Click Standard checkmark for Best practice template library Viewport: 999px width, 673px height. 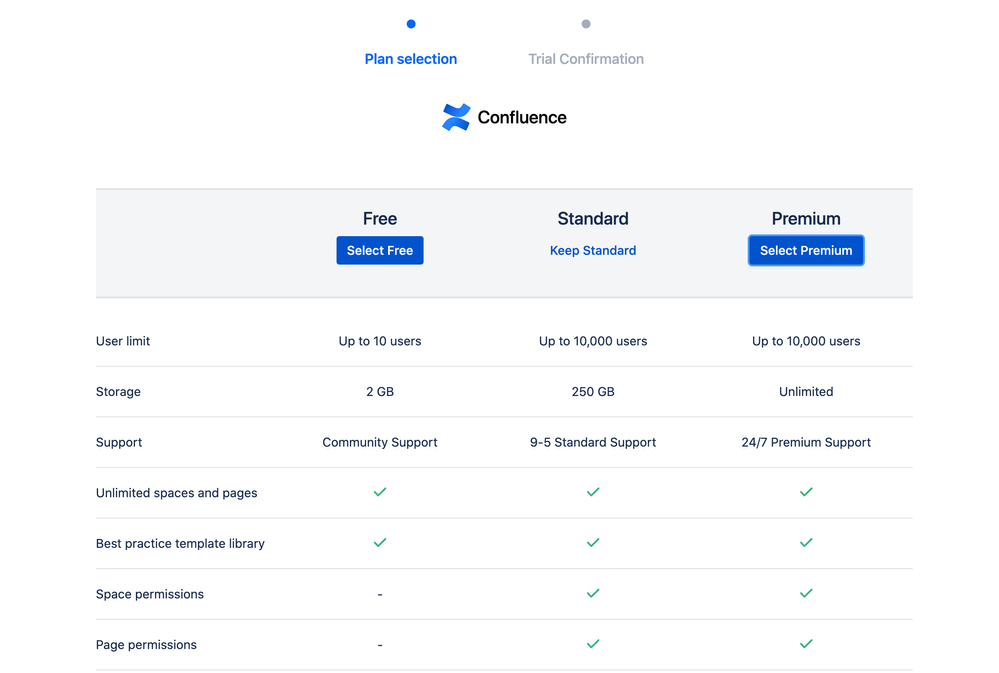593,542
